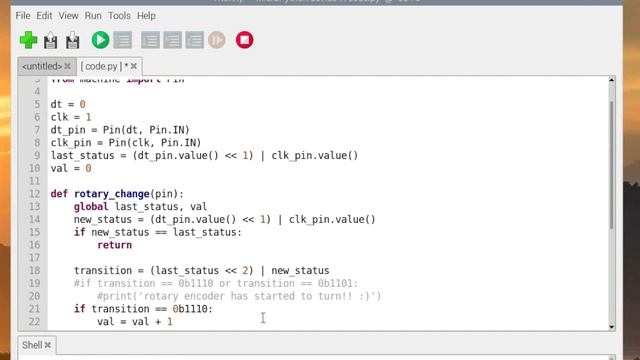Click line 'global last_status, val'

(140, 207)
